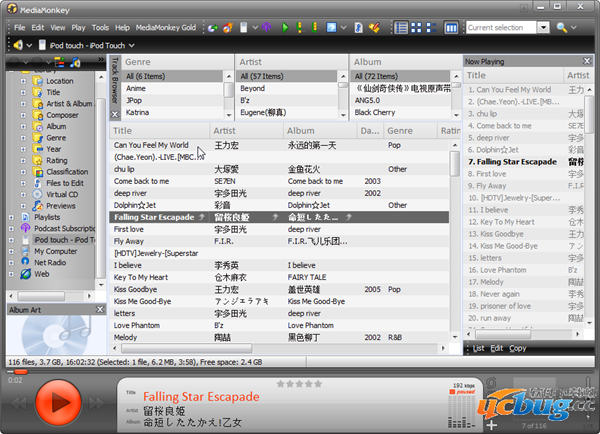The image size is (600, 434).
Task: Open the Current selection dropdown
Action: coord(543,27)
